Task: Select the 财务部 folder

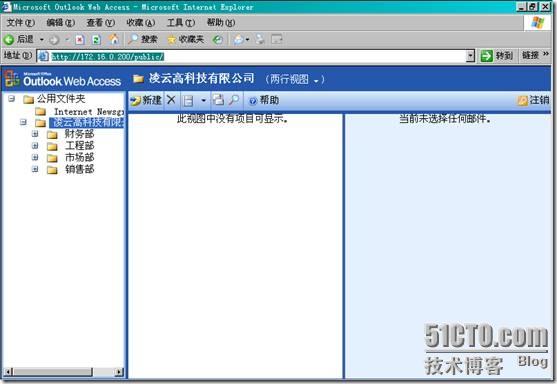Action: [80, 134]
